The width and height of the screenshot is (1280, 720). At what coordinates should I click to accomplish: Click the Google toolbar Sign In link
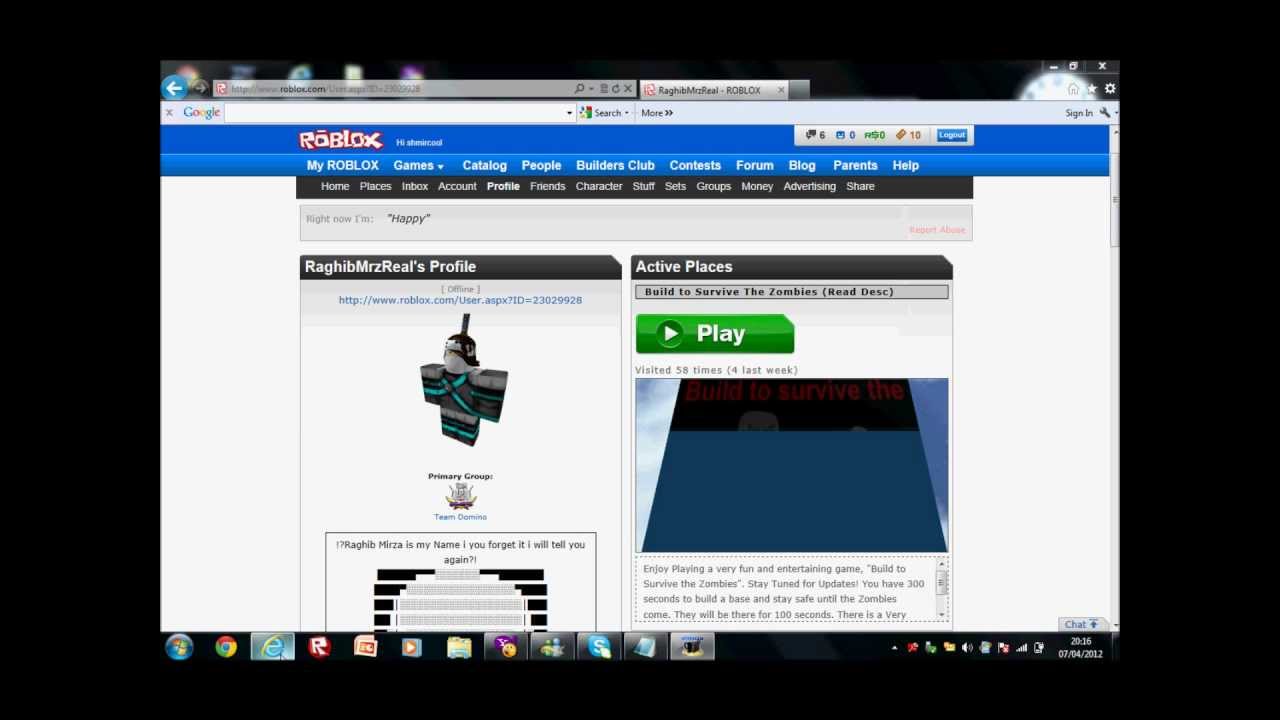1079,113
